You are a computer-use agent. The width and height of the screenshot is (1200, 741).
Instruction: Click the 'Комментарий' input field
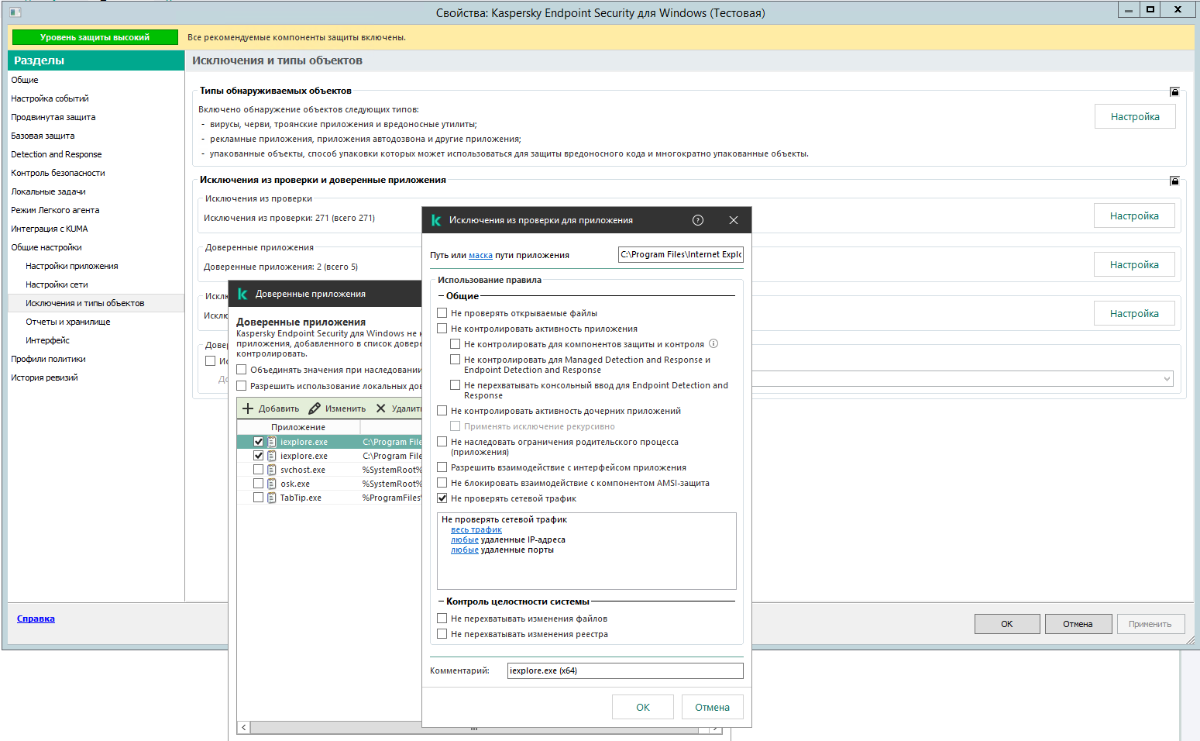click(625, 671)
